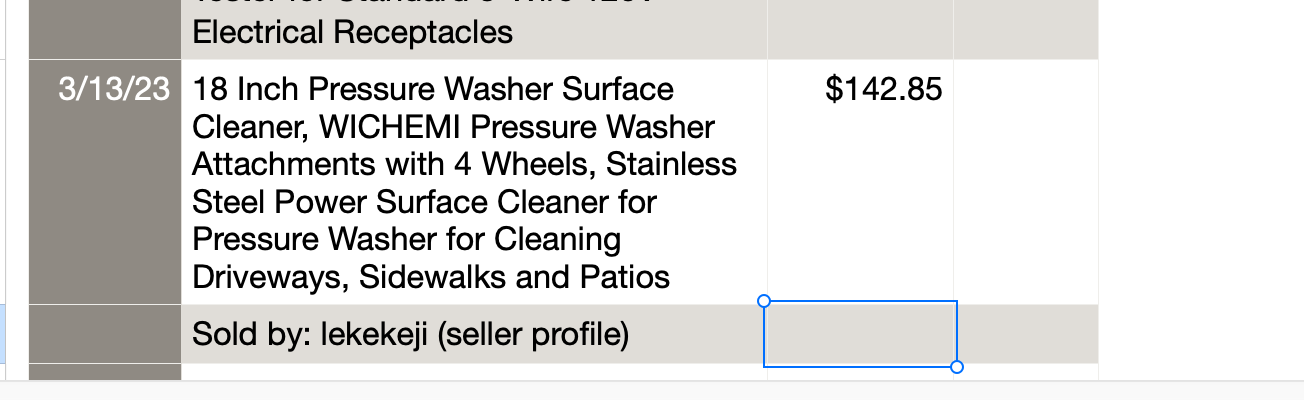Click the light gray bar at window bottom
Screen dimensions: 1304x400
point(652,390)
